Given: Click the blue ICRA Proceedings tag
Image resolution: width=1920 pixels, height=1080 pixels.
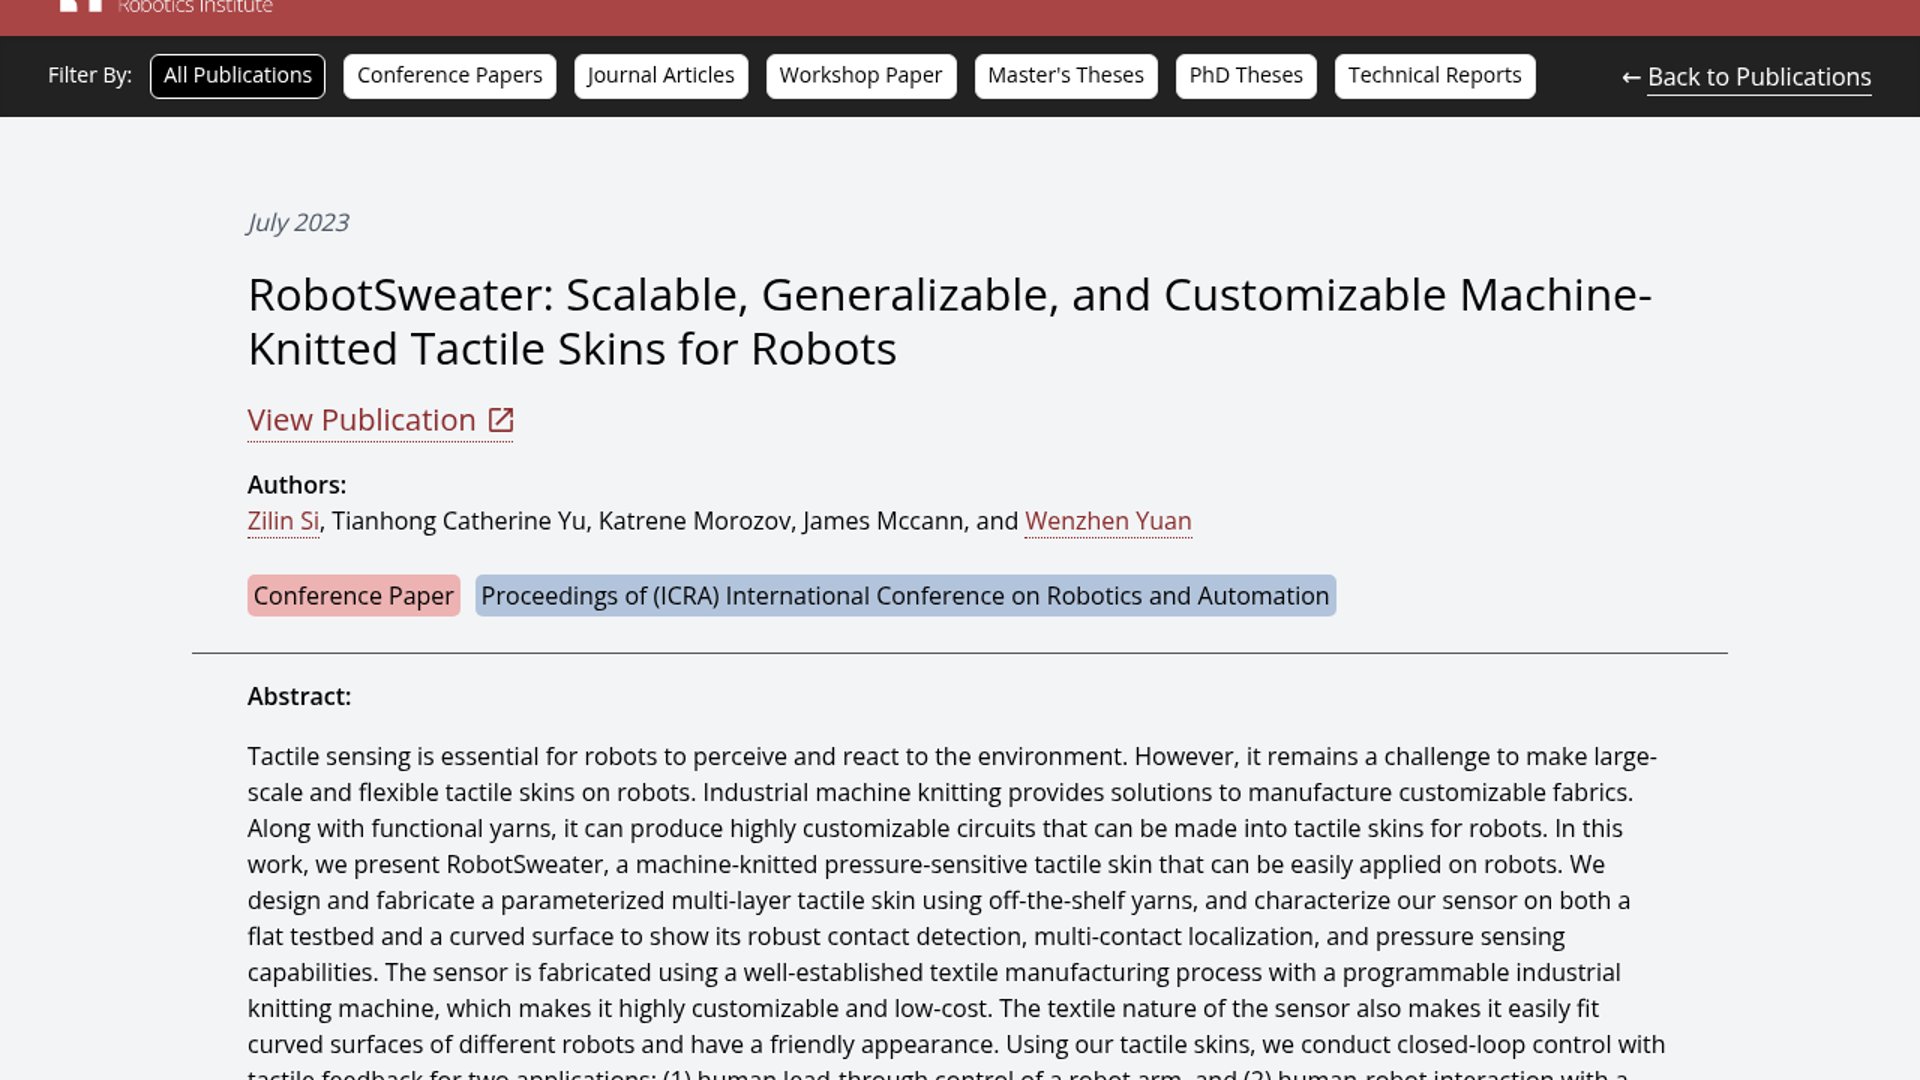Looking at the screenshot, I should [x=904, y=596].
